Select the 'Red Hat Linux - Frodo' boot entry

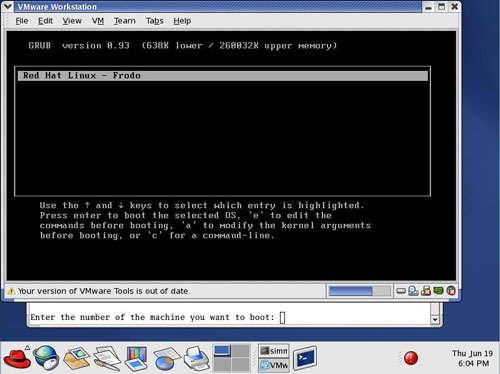223,76
